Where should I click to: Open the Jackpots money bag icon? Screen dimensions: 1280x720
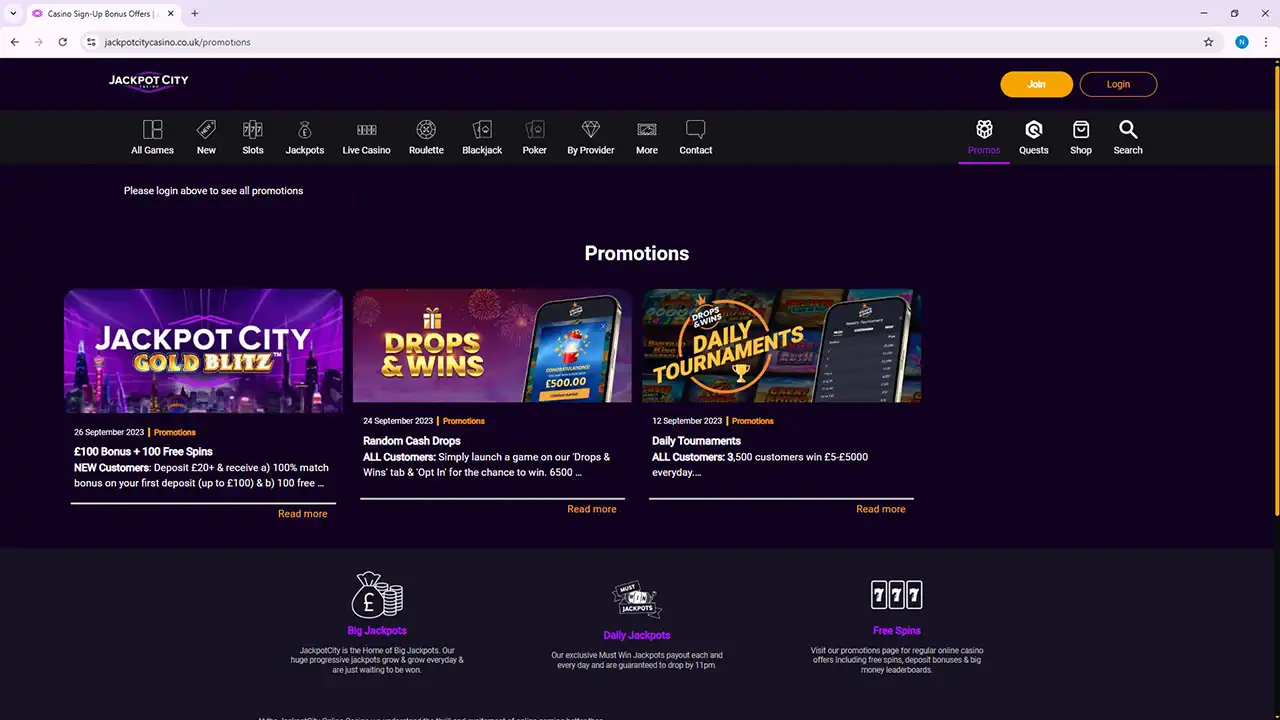[x=305, y=130]
